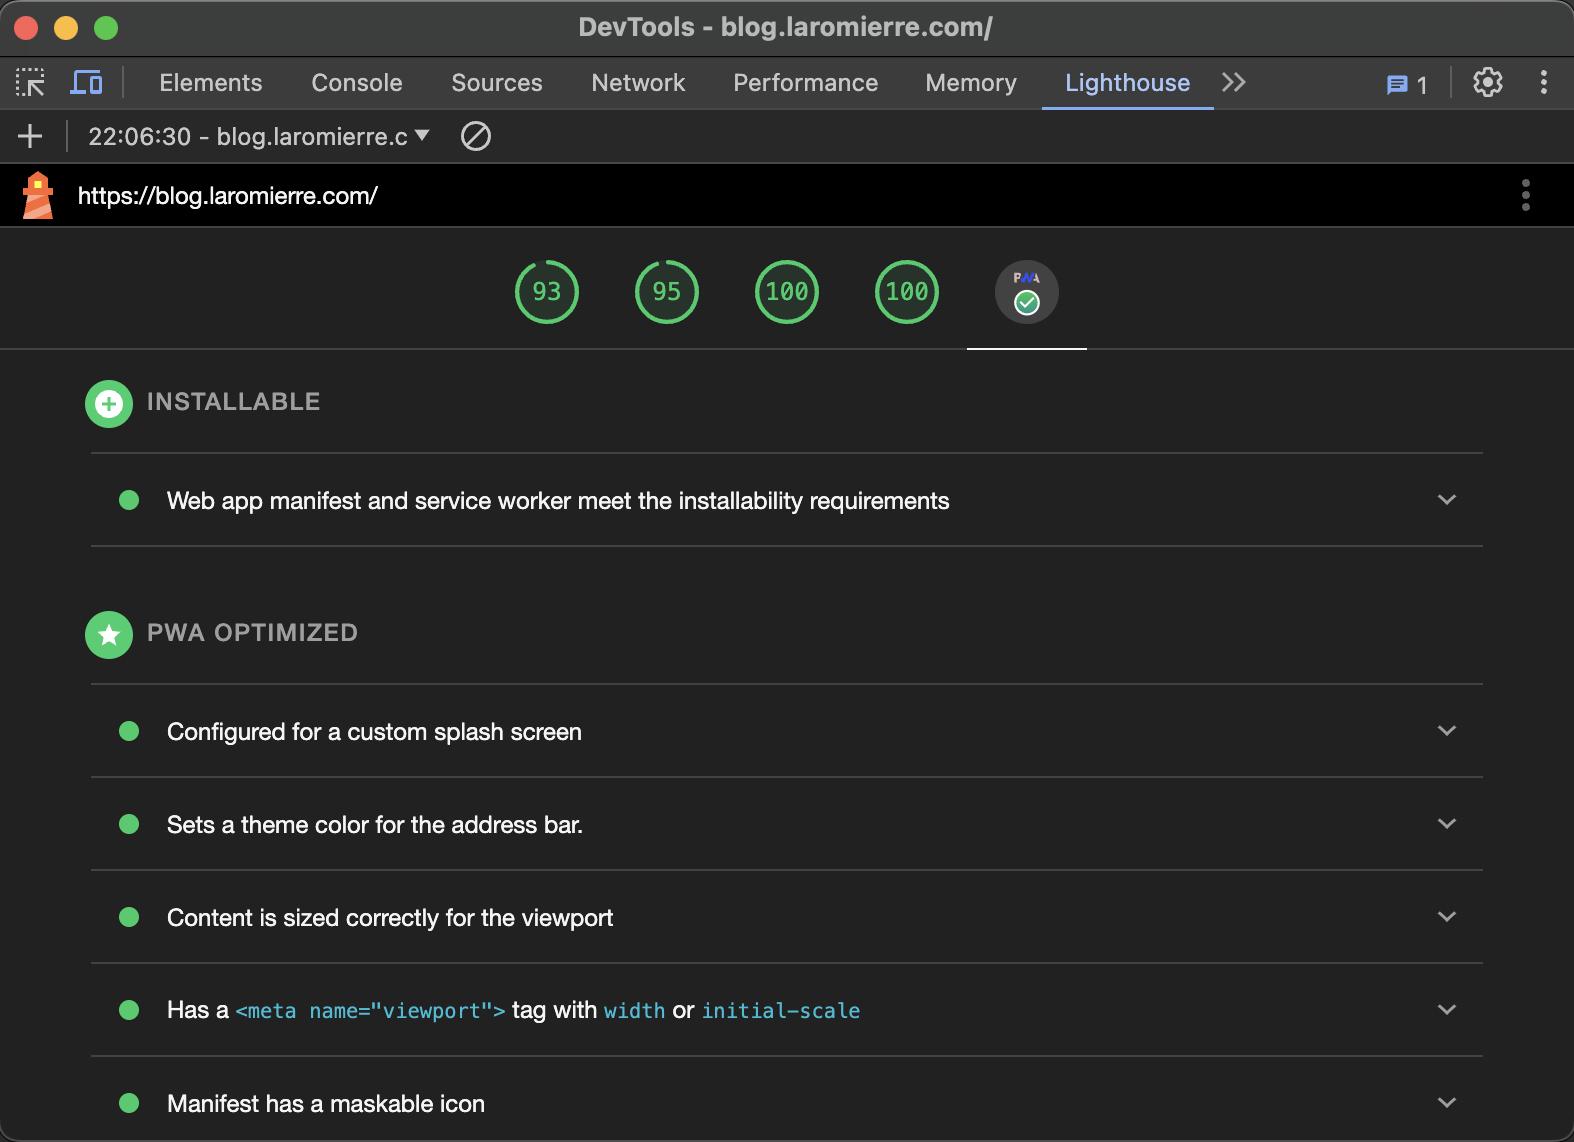
Task: Activate the inspect element picker icon
Action: (x=31, y=82)
